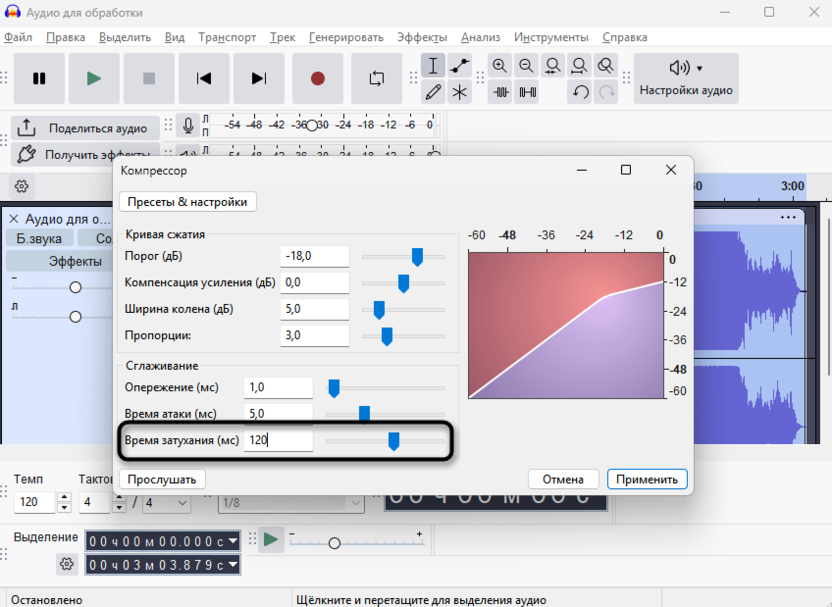832x607 pixels.
Task: Click the Zoom Out magnifier
Action: 526,66
